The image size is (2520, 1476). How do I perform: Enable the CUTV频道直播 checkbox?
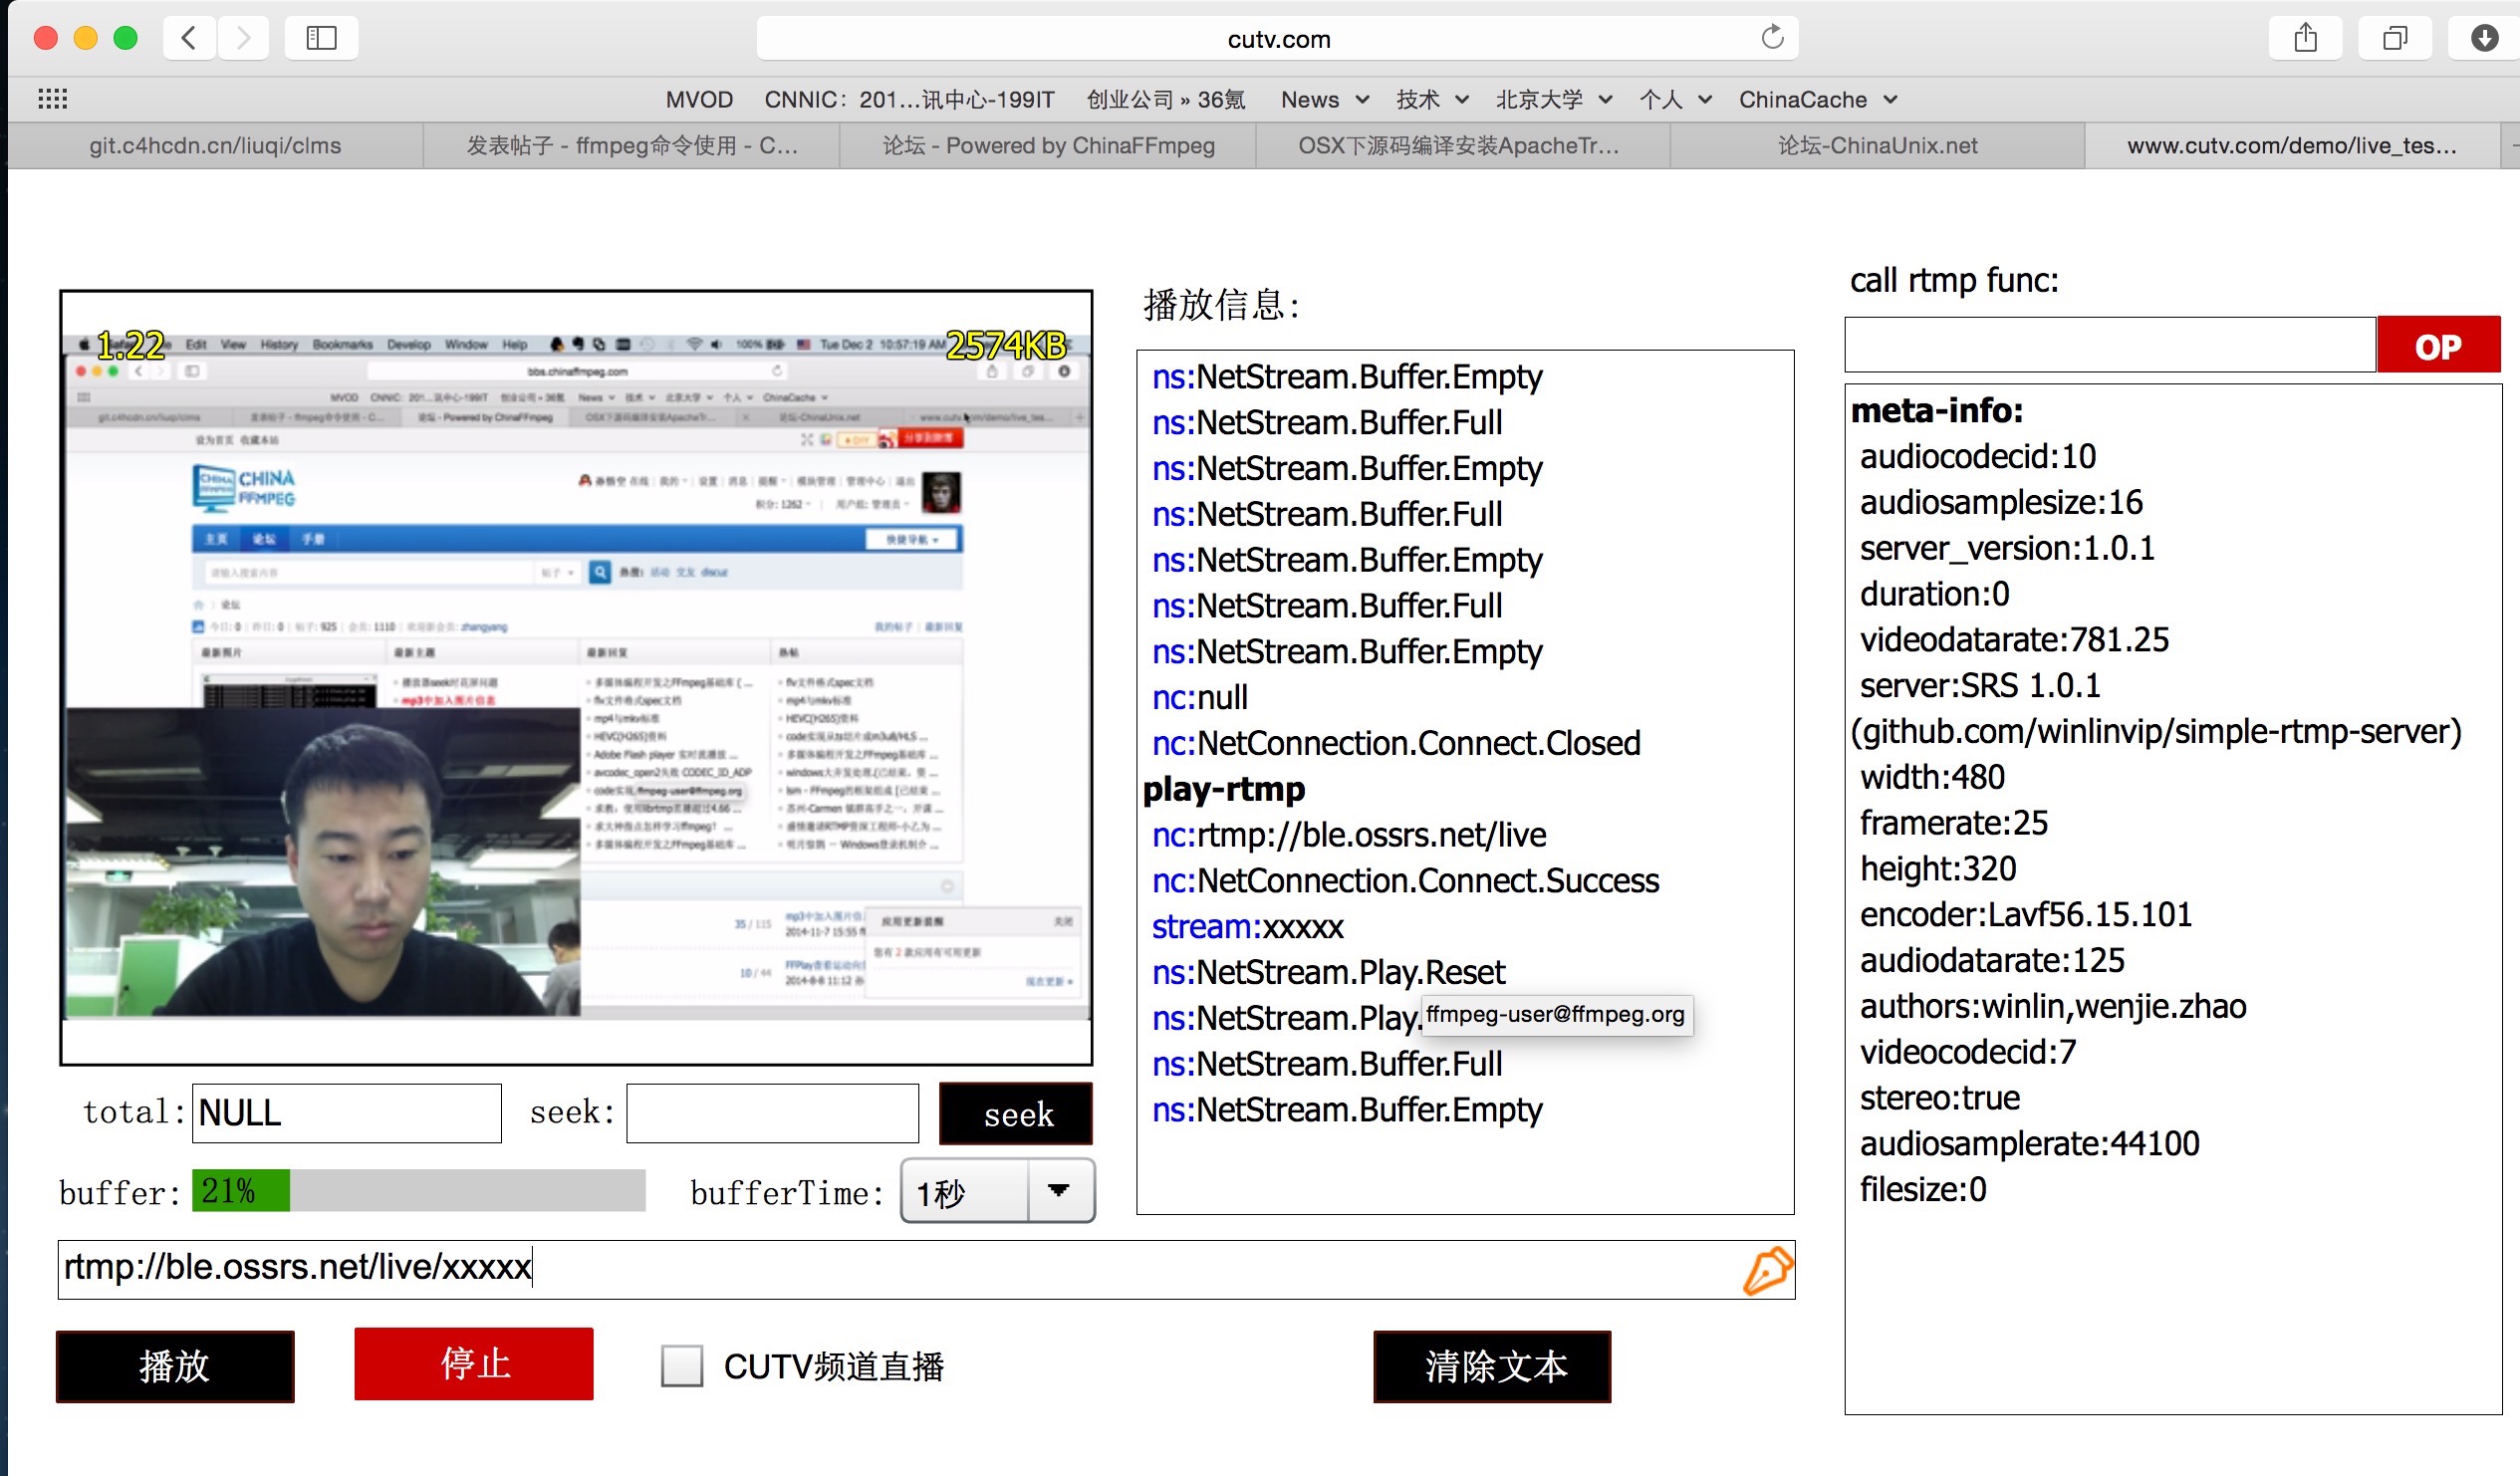pyautogui.click(x=682, y=1365)
